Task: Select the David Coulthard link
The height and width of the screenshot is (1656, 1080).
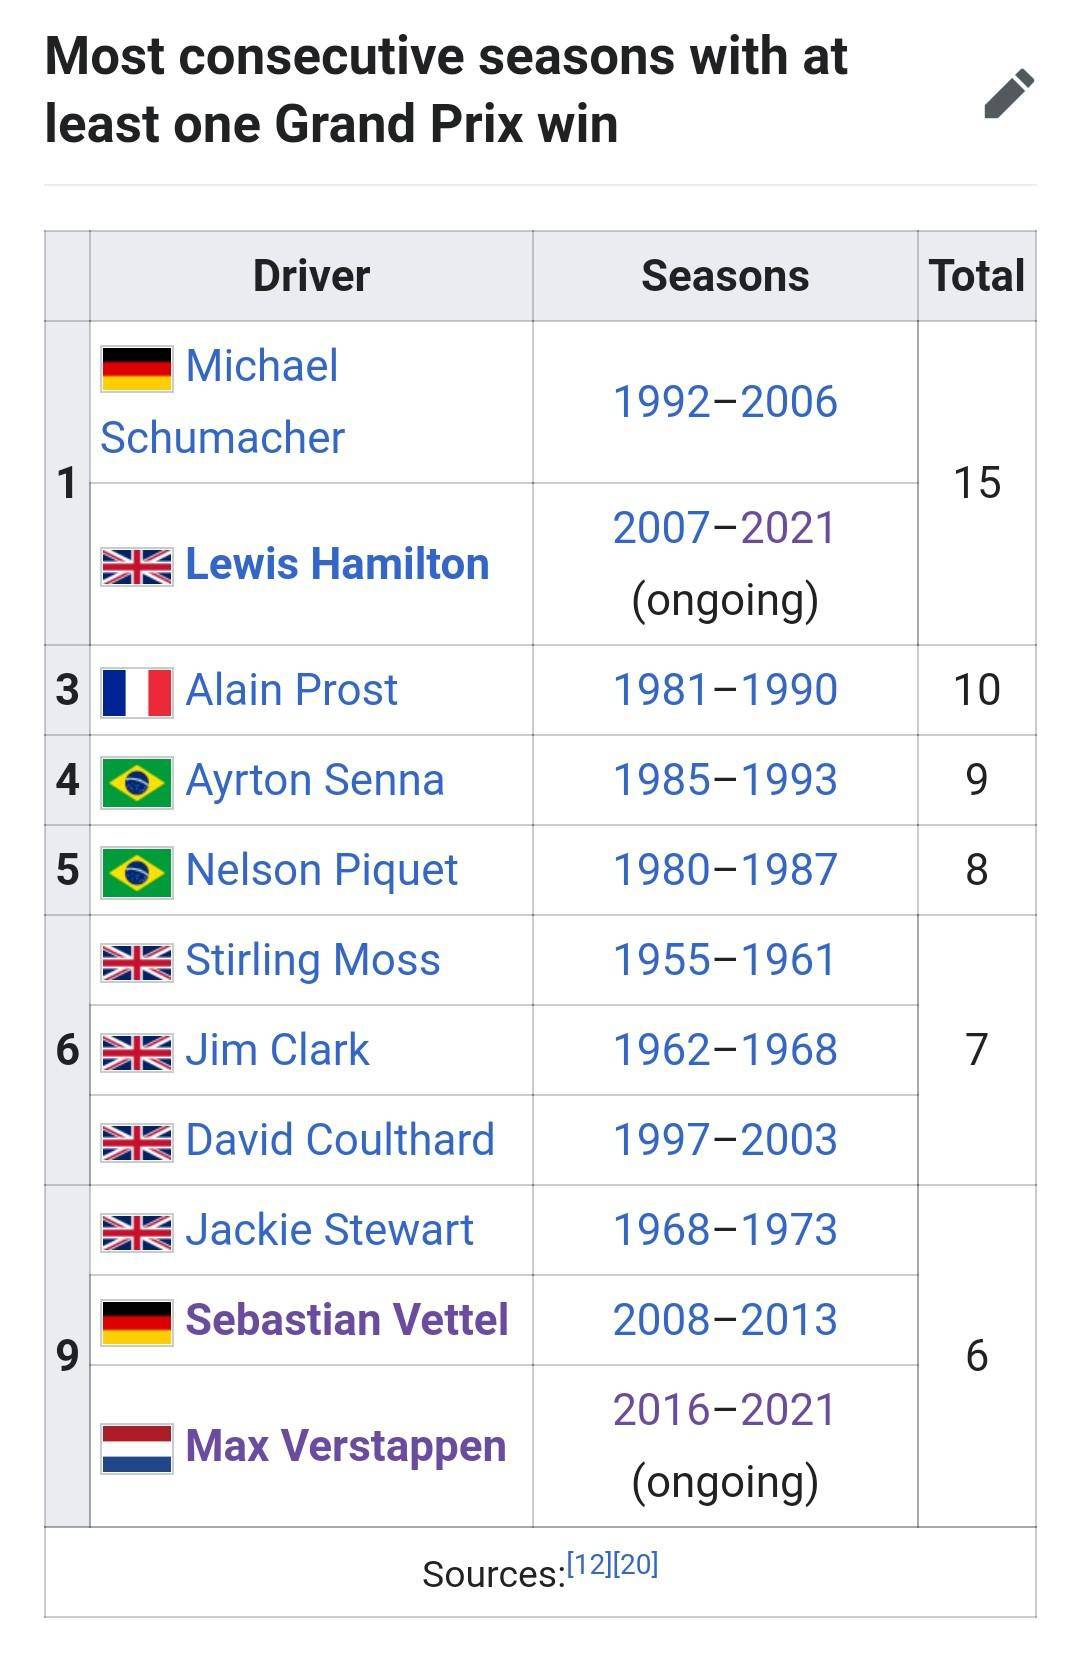Action: (x=340, y=1140)
